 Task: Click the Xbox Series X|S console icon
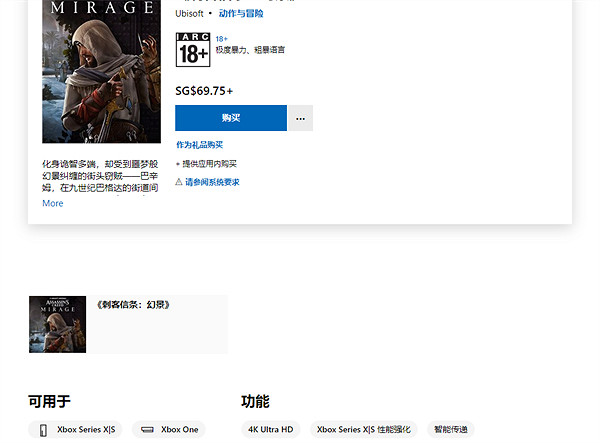pos(44,430)
